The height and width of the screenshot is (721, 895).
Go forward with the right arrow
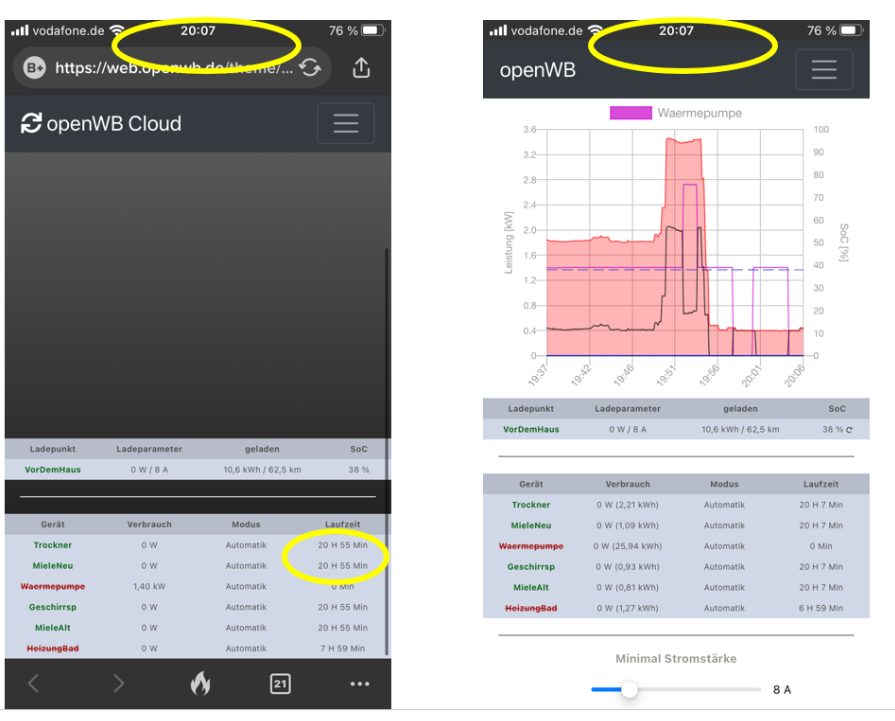coord(118,683)
